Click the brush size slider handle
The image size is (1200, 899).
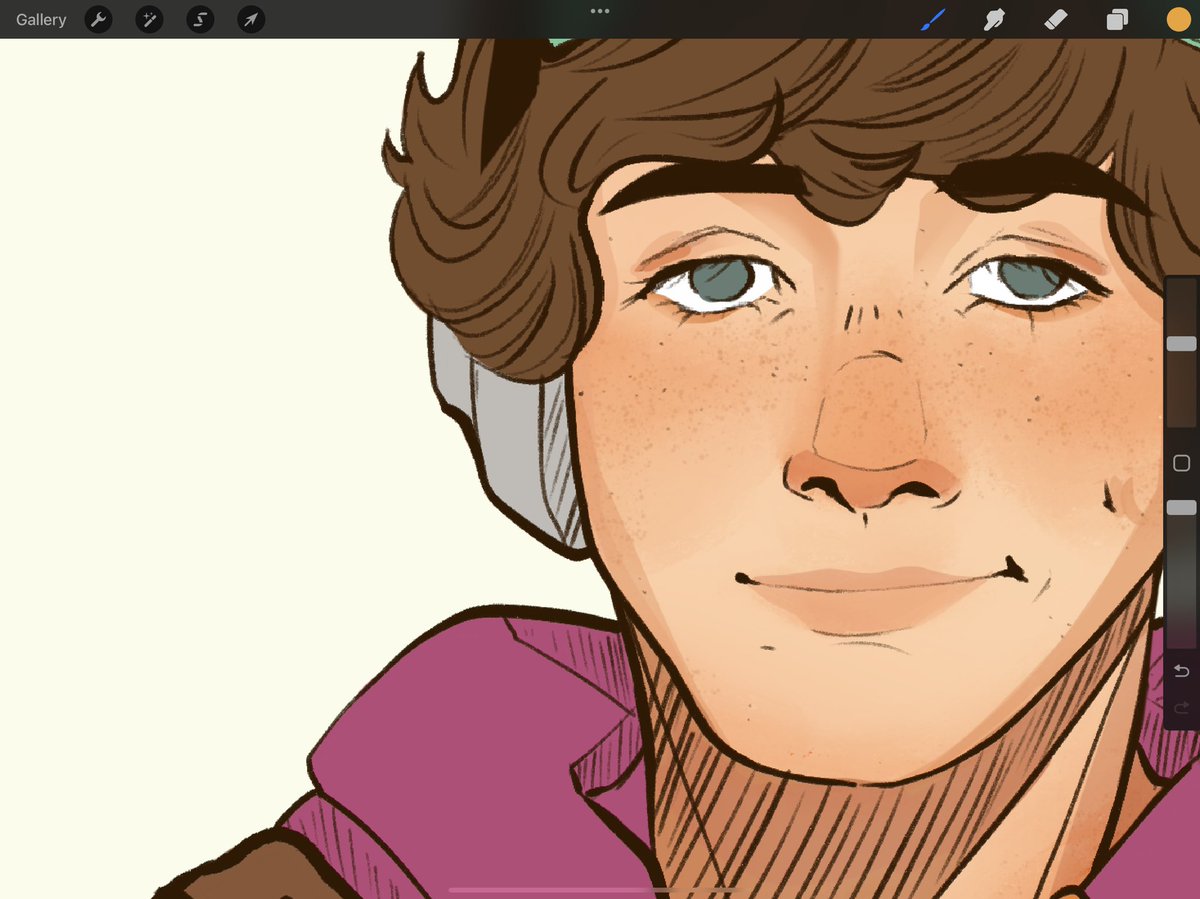pos(1181,343)
